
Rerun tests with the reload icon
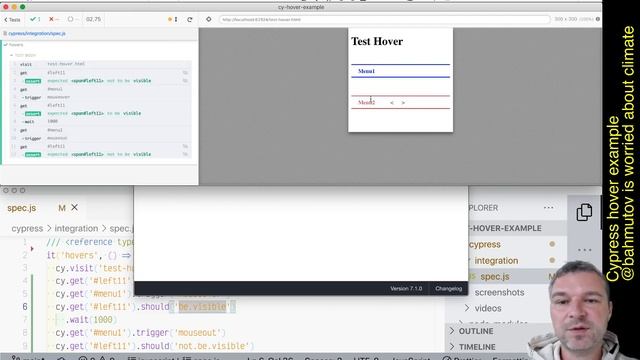pos(190,19)
